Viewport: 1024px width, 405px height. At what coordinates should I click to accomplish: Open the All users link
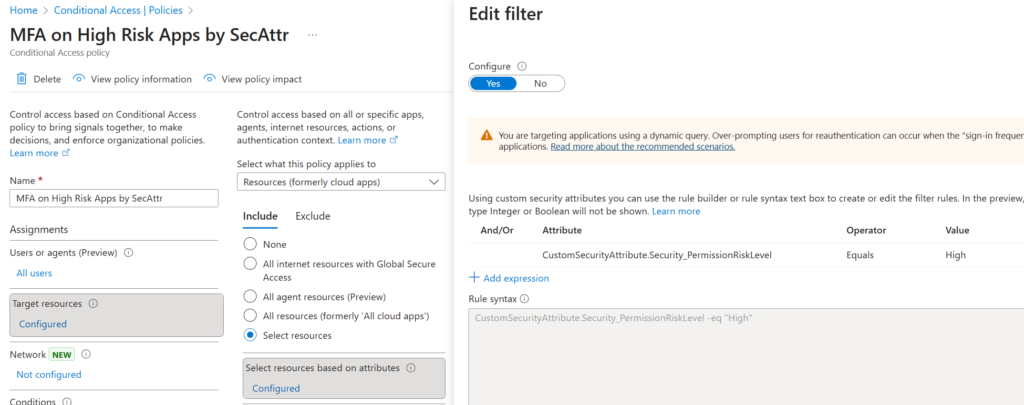point(34,273)
